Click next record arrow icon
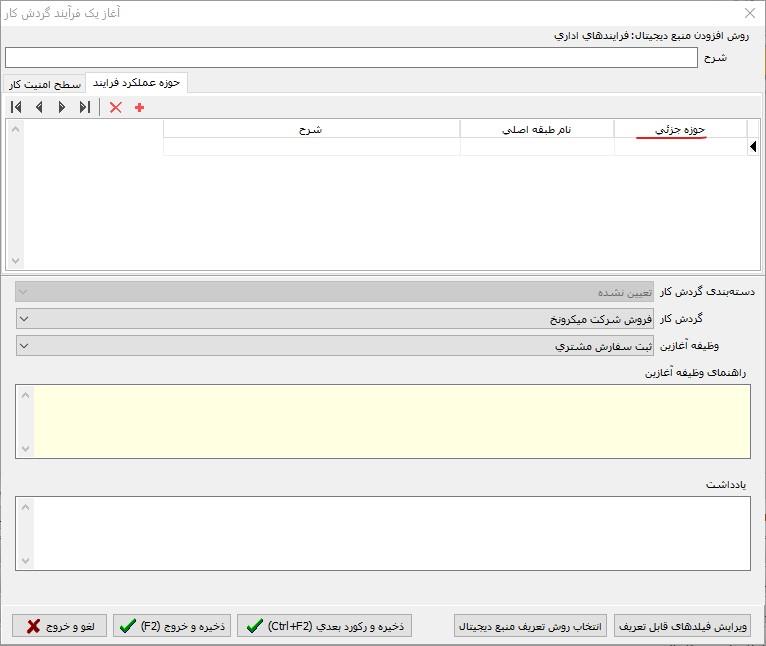This screenshot has width=766, height=646. point(62,107)
